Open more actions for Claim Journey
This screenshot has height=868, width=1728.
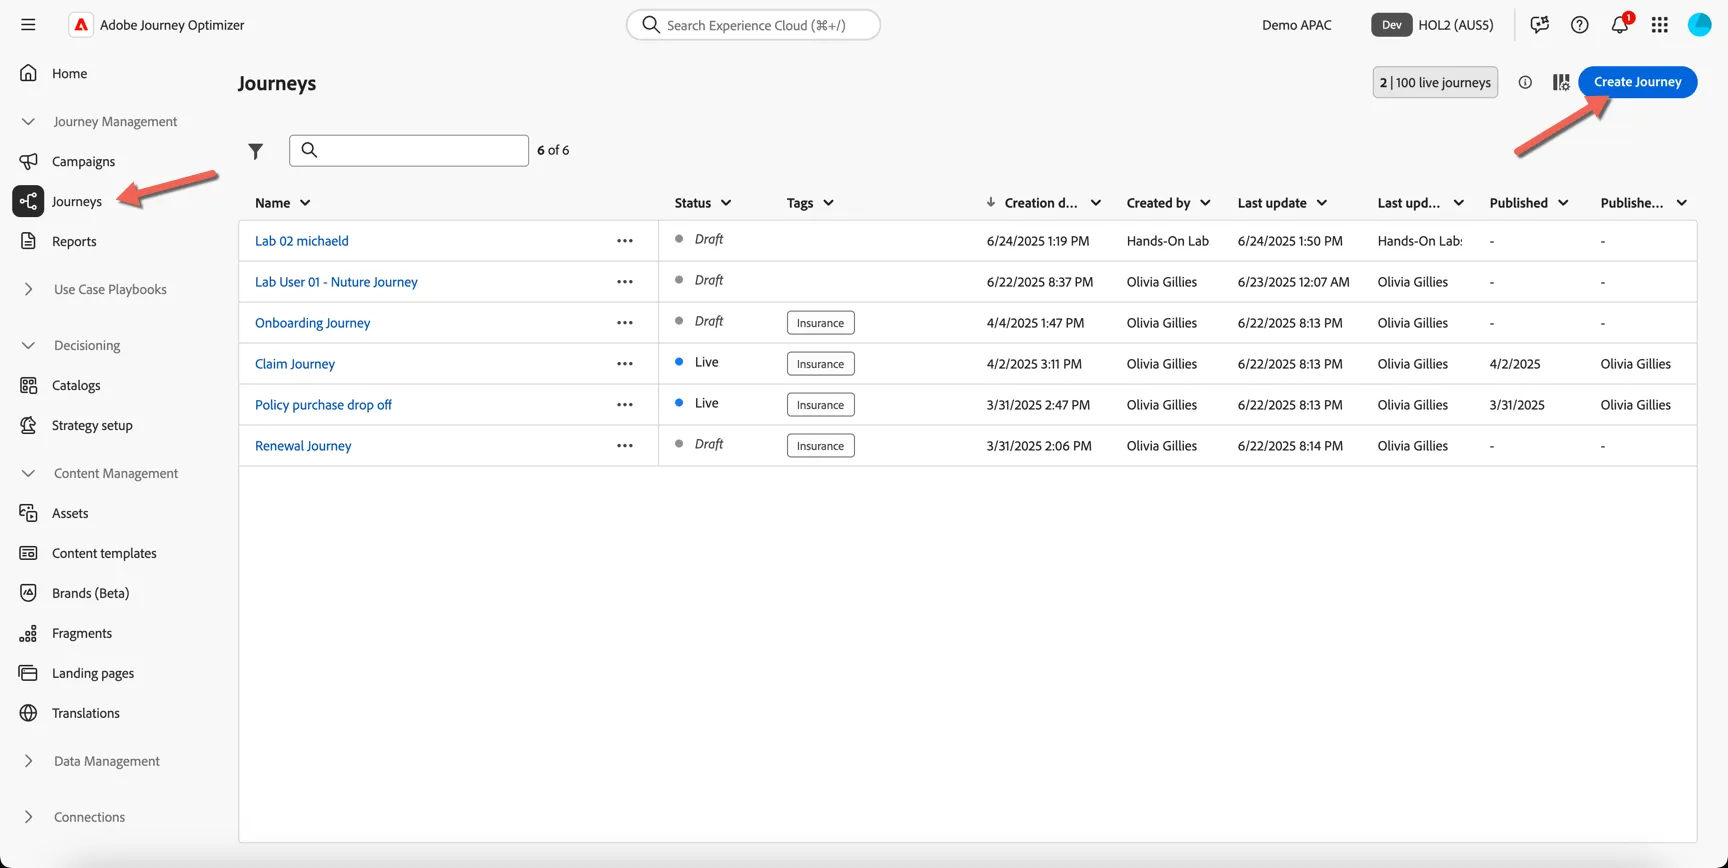click(x=625, y=364)
